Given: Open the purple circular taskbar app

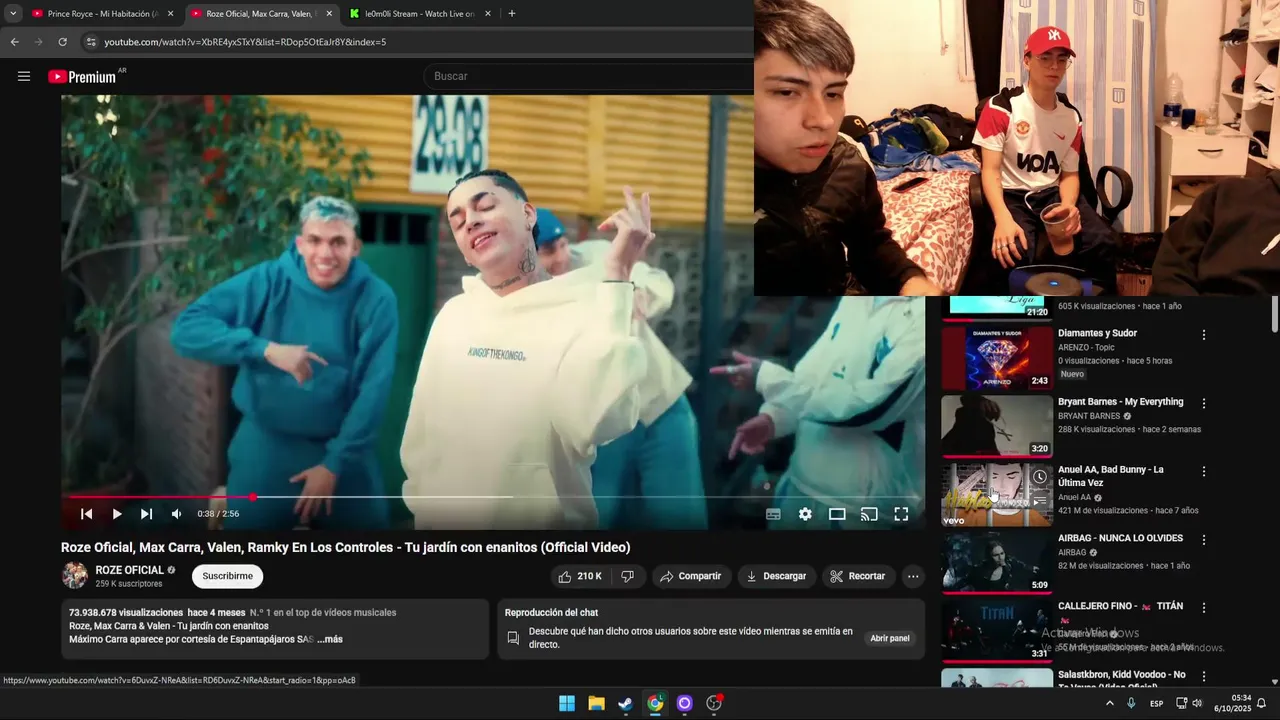Looking at the screenshot, I should 684,703.
